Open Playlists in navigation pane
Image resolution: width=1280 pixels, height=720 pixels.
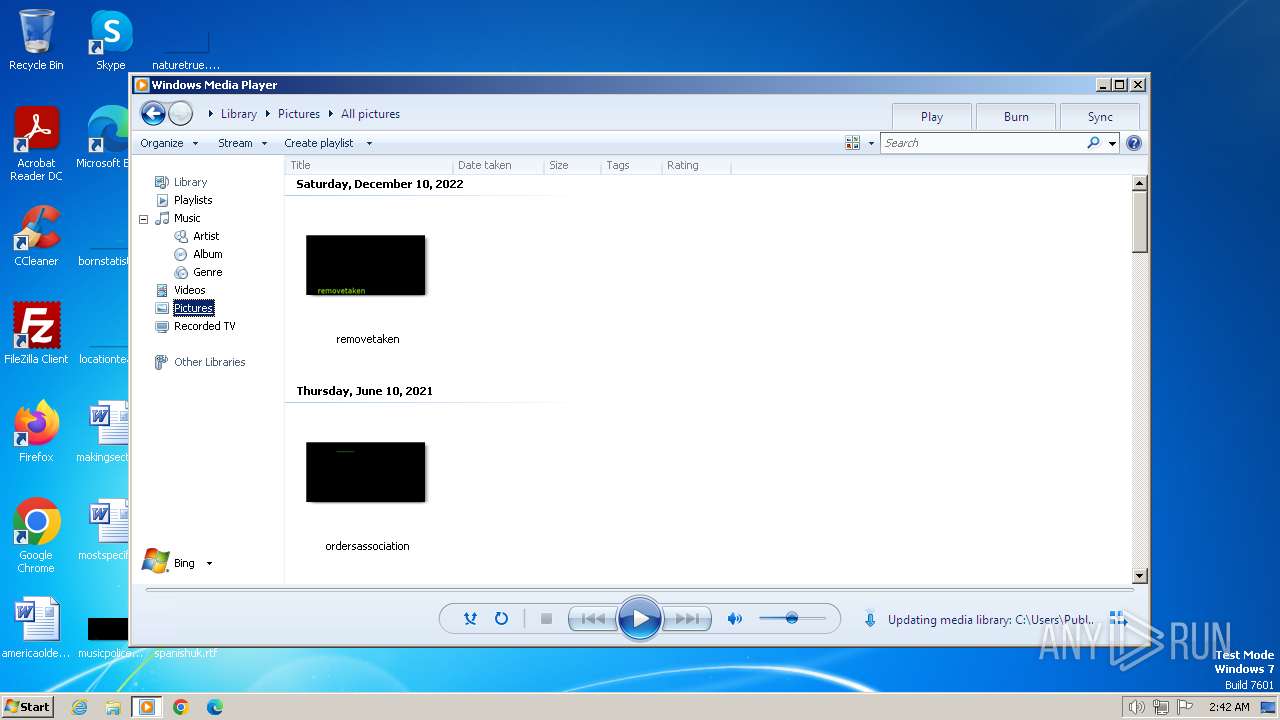[x=193, y=200]
